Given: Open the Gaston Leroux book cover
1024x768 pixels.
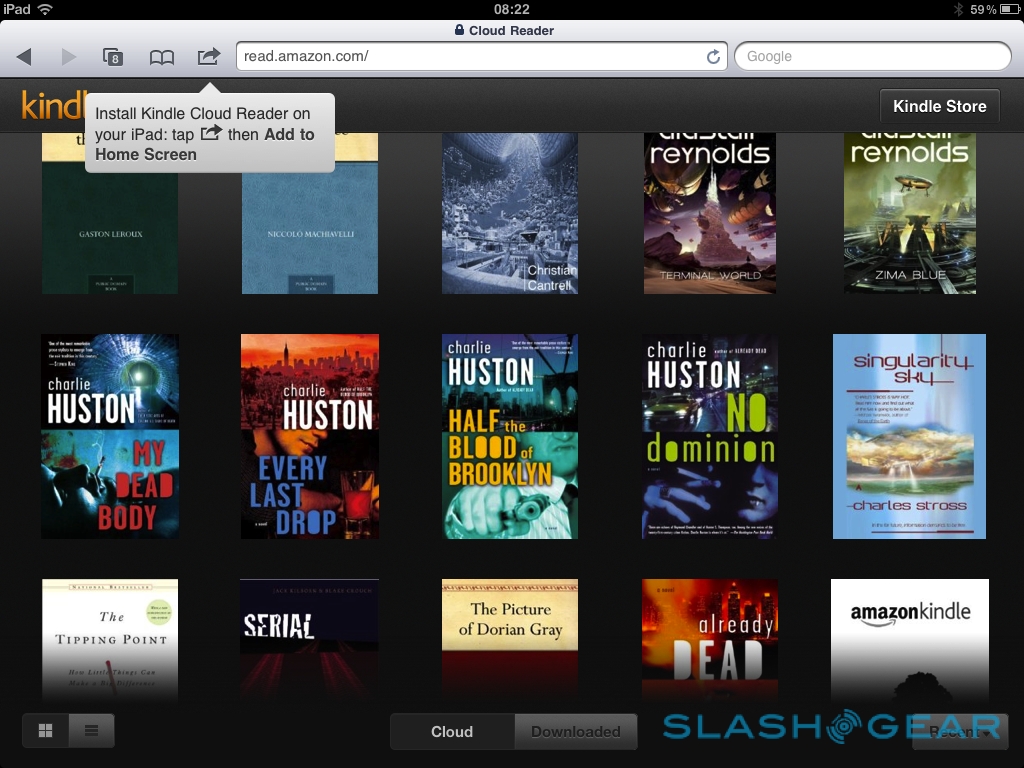Looking at the screenshot, I should coord(110,214).
